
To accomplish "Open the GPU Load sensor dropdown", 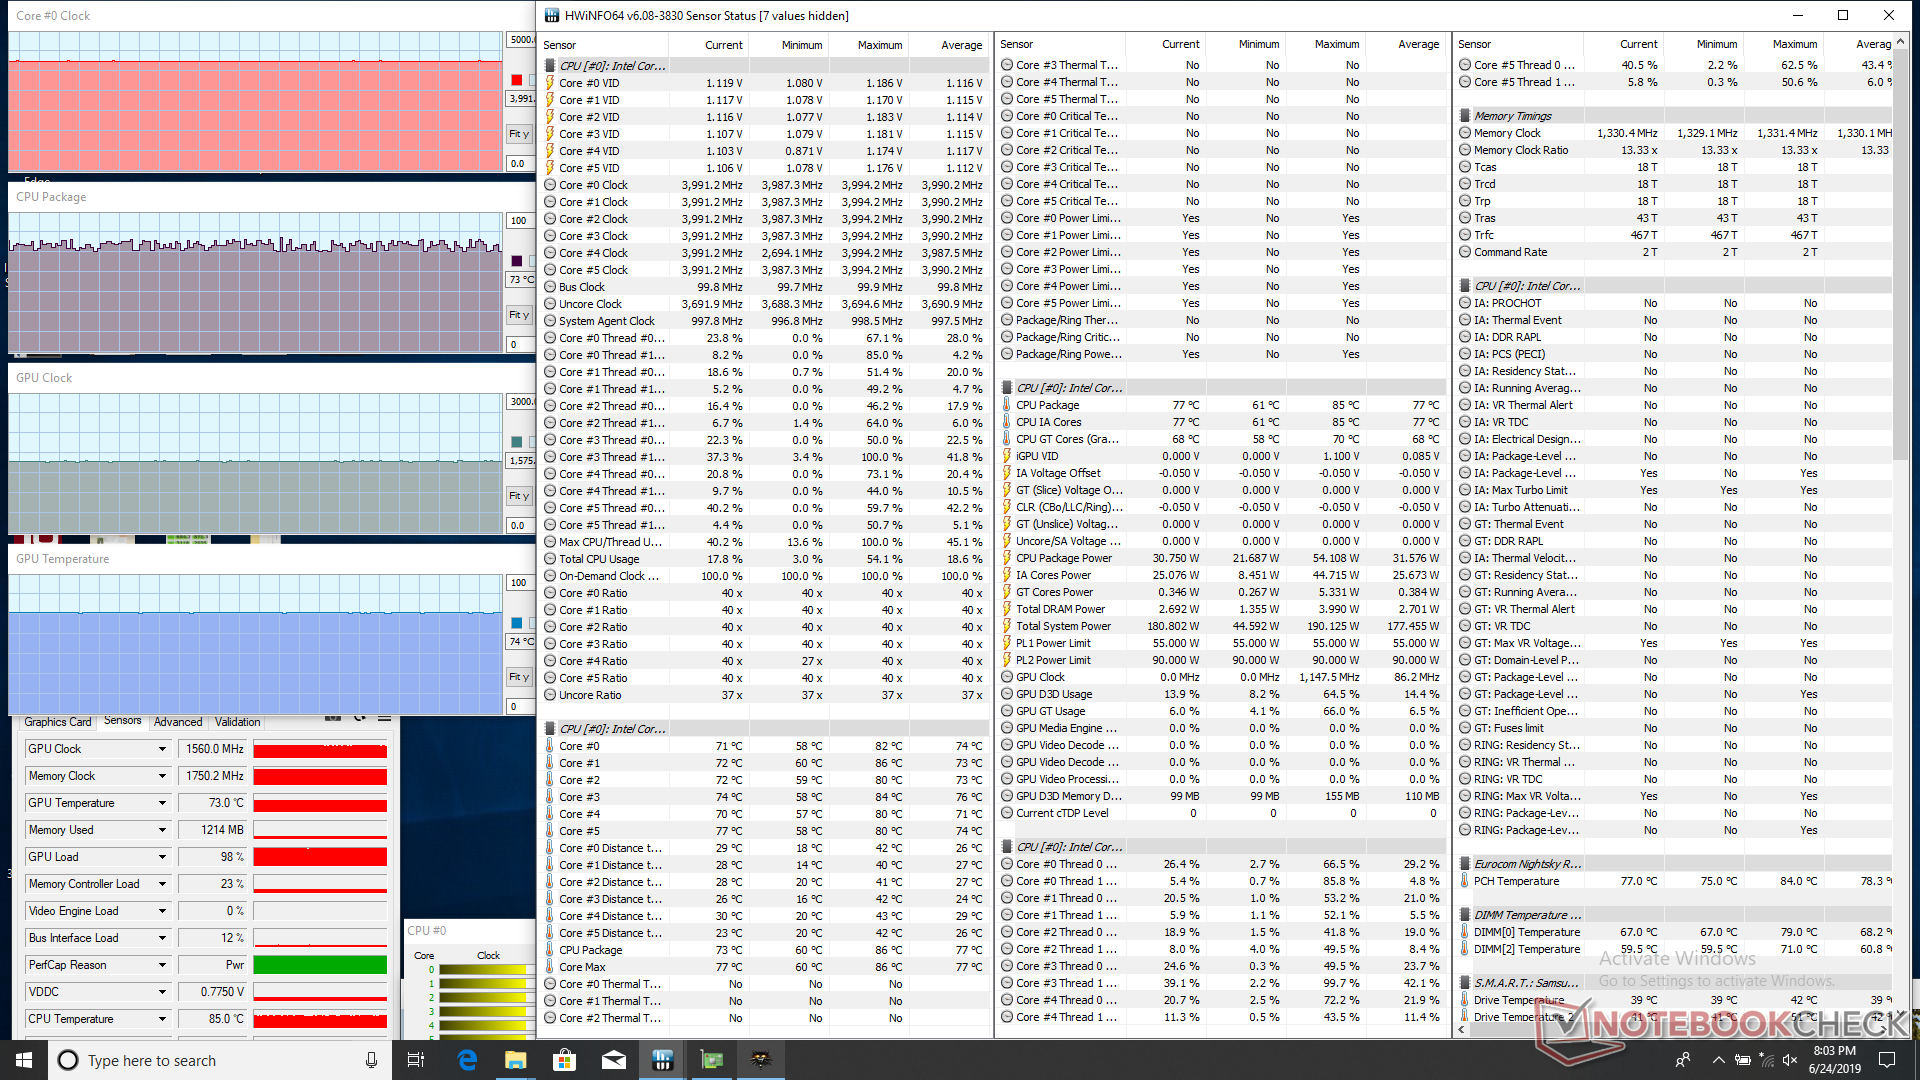I will click(162, 857).
